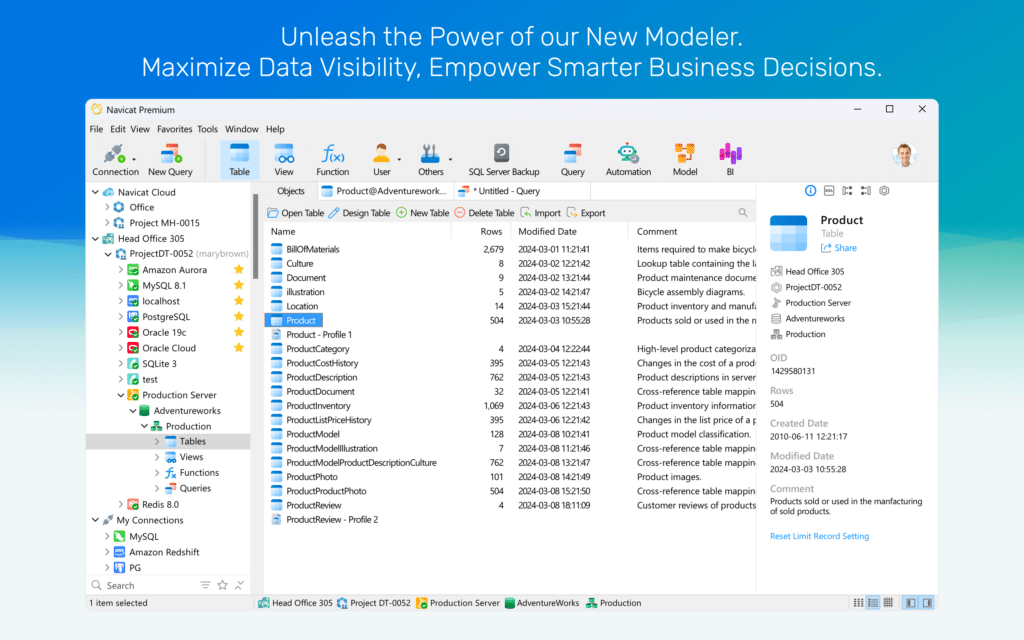Launch the BI toolbar icon
This screenshot has height=640, width=1024.
[x=730, y=160]
